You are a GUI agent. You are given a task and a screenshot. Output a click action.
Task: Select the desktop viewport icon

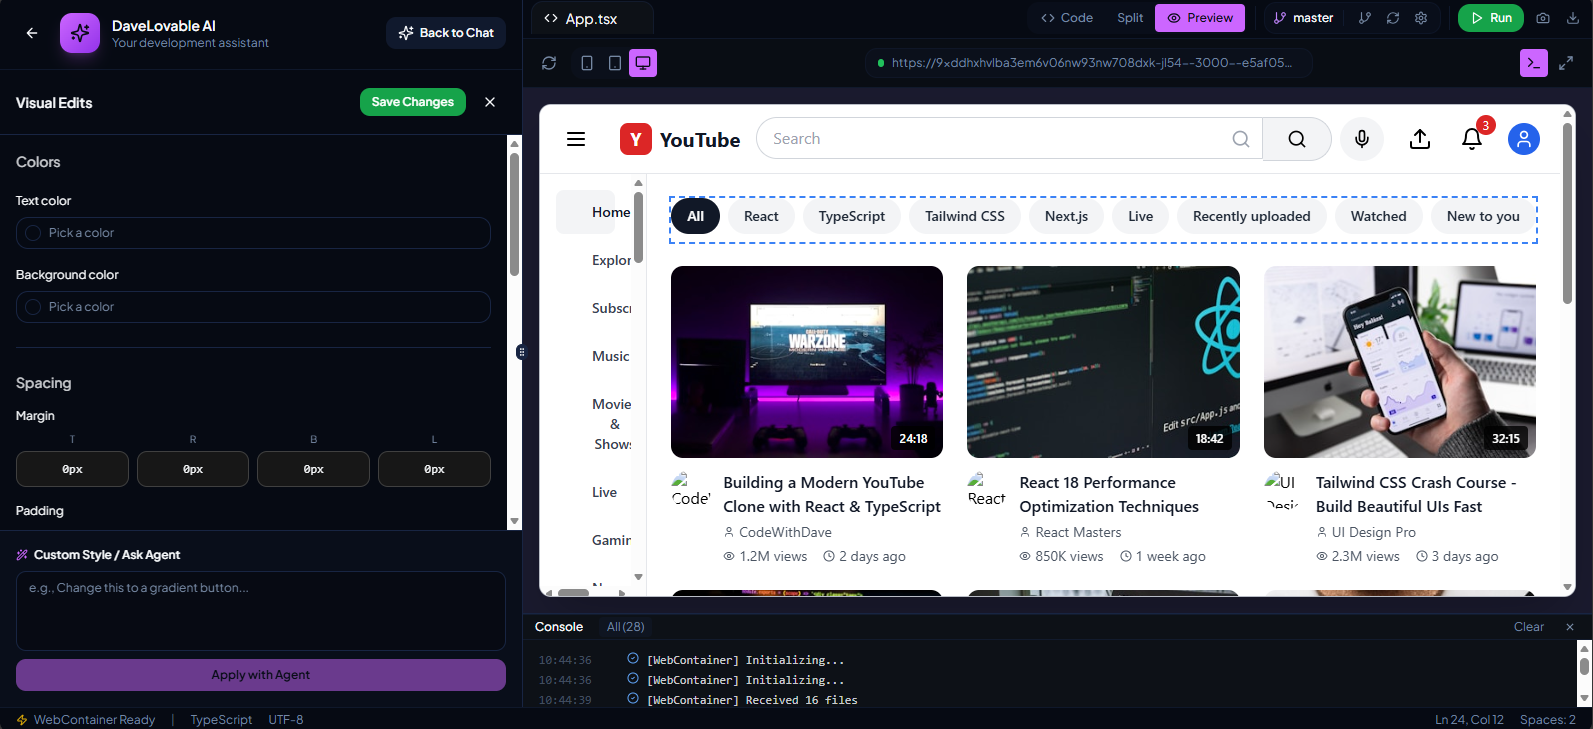[643, 63]
